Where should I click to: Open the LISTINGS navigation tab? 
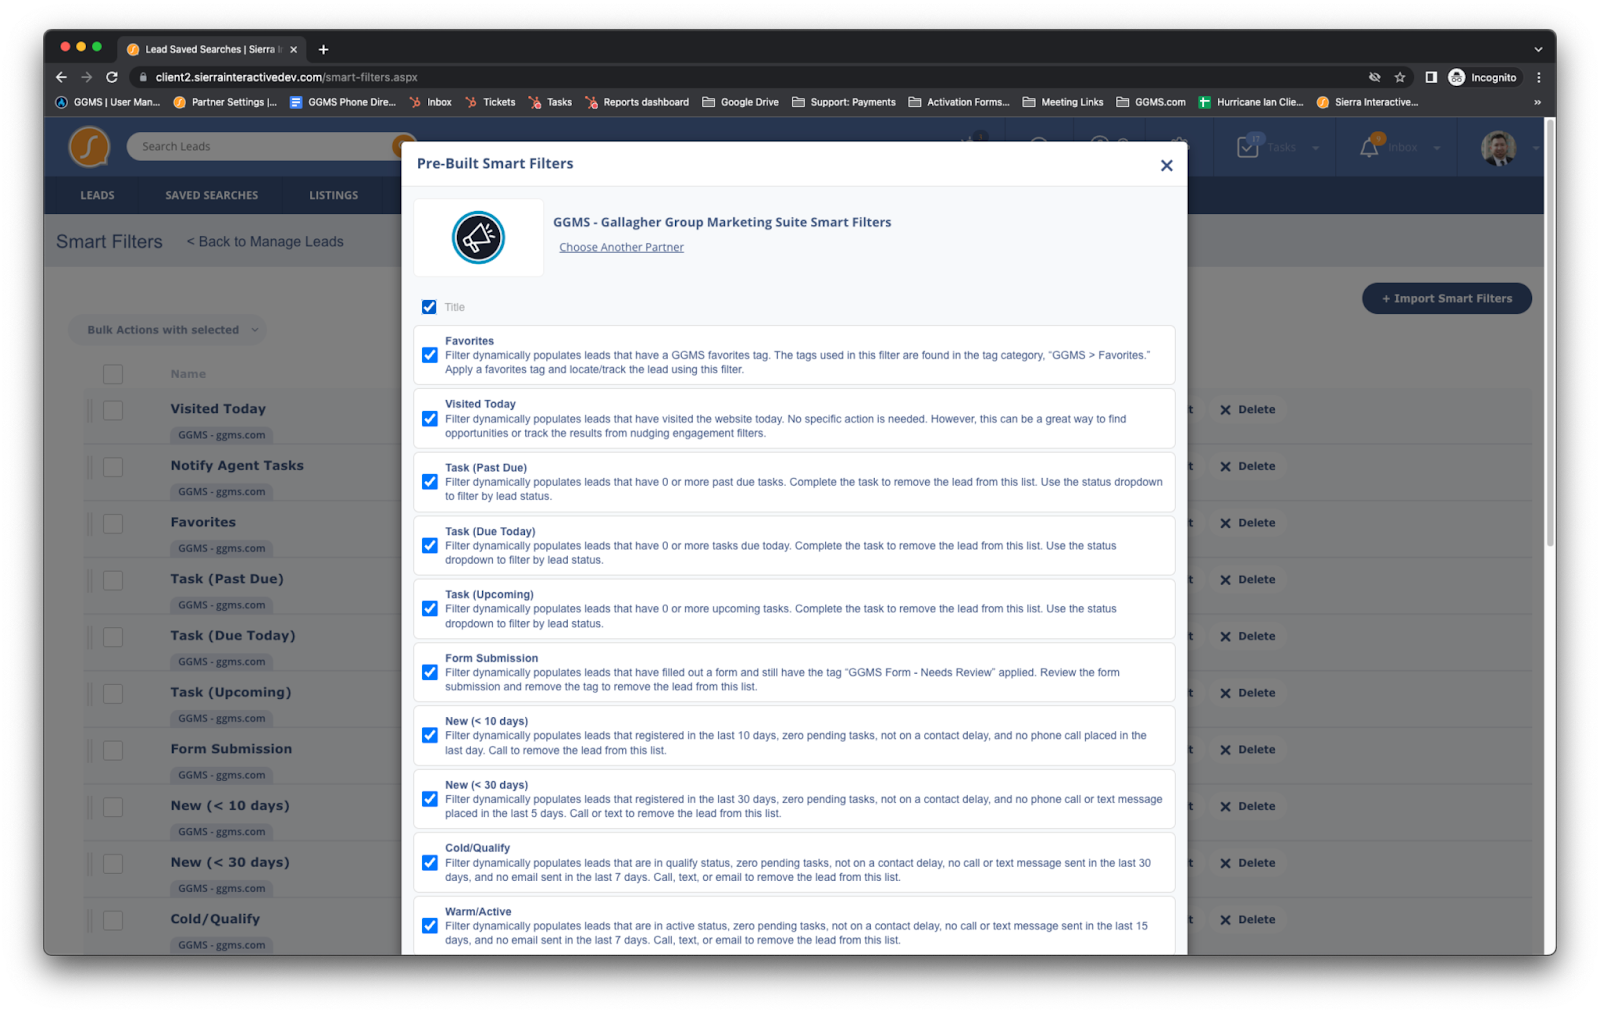334,196
